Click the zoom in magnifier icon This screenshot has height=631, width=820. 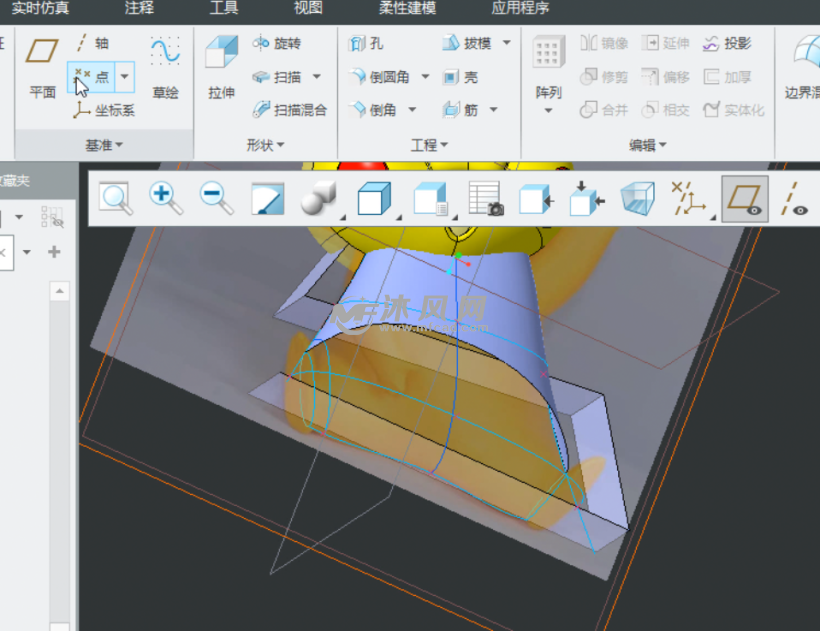click(166, 199)
